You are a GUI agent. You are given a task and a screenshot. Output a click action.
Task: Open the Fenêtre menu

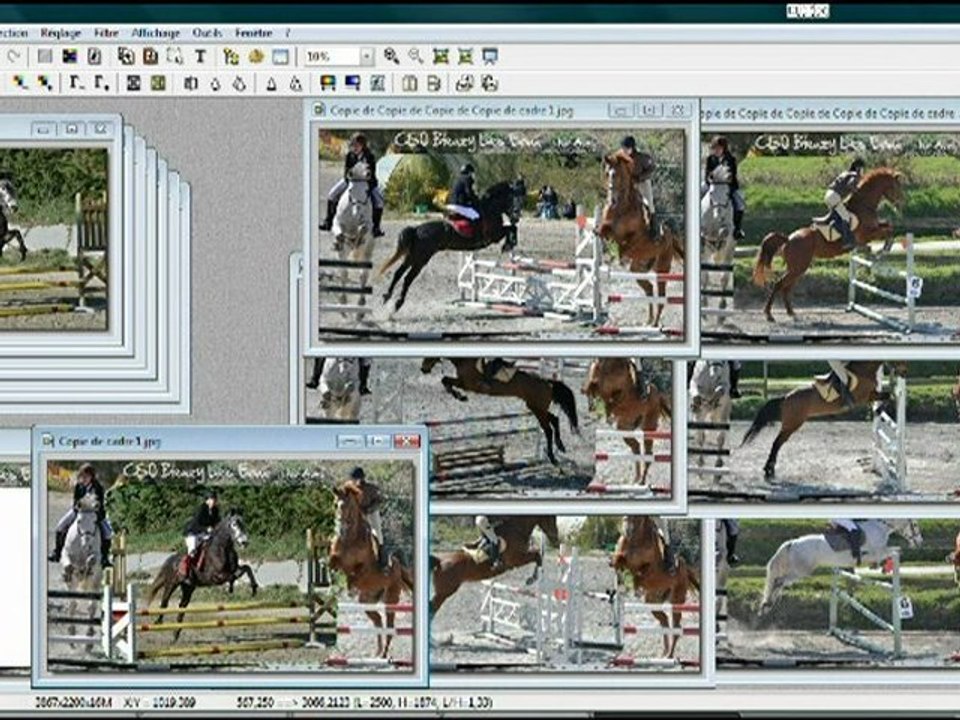[253, 33]
